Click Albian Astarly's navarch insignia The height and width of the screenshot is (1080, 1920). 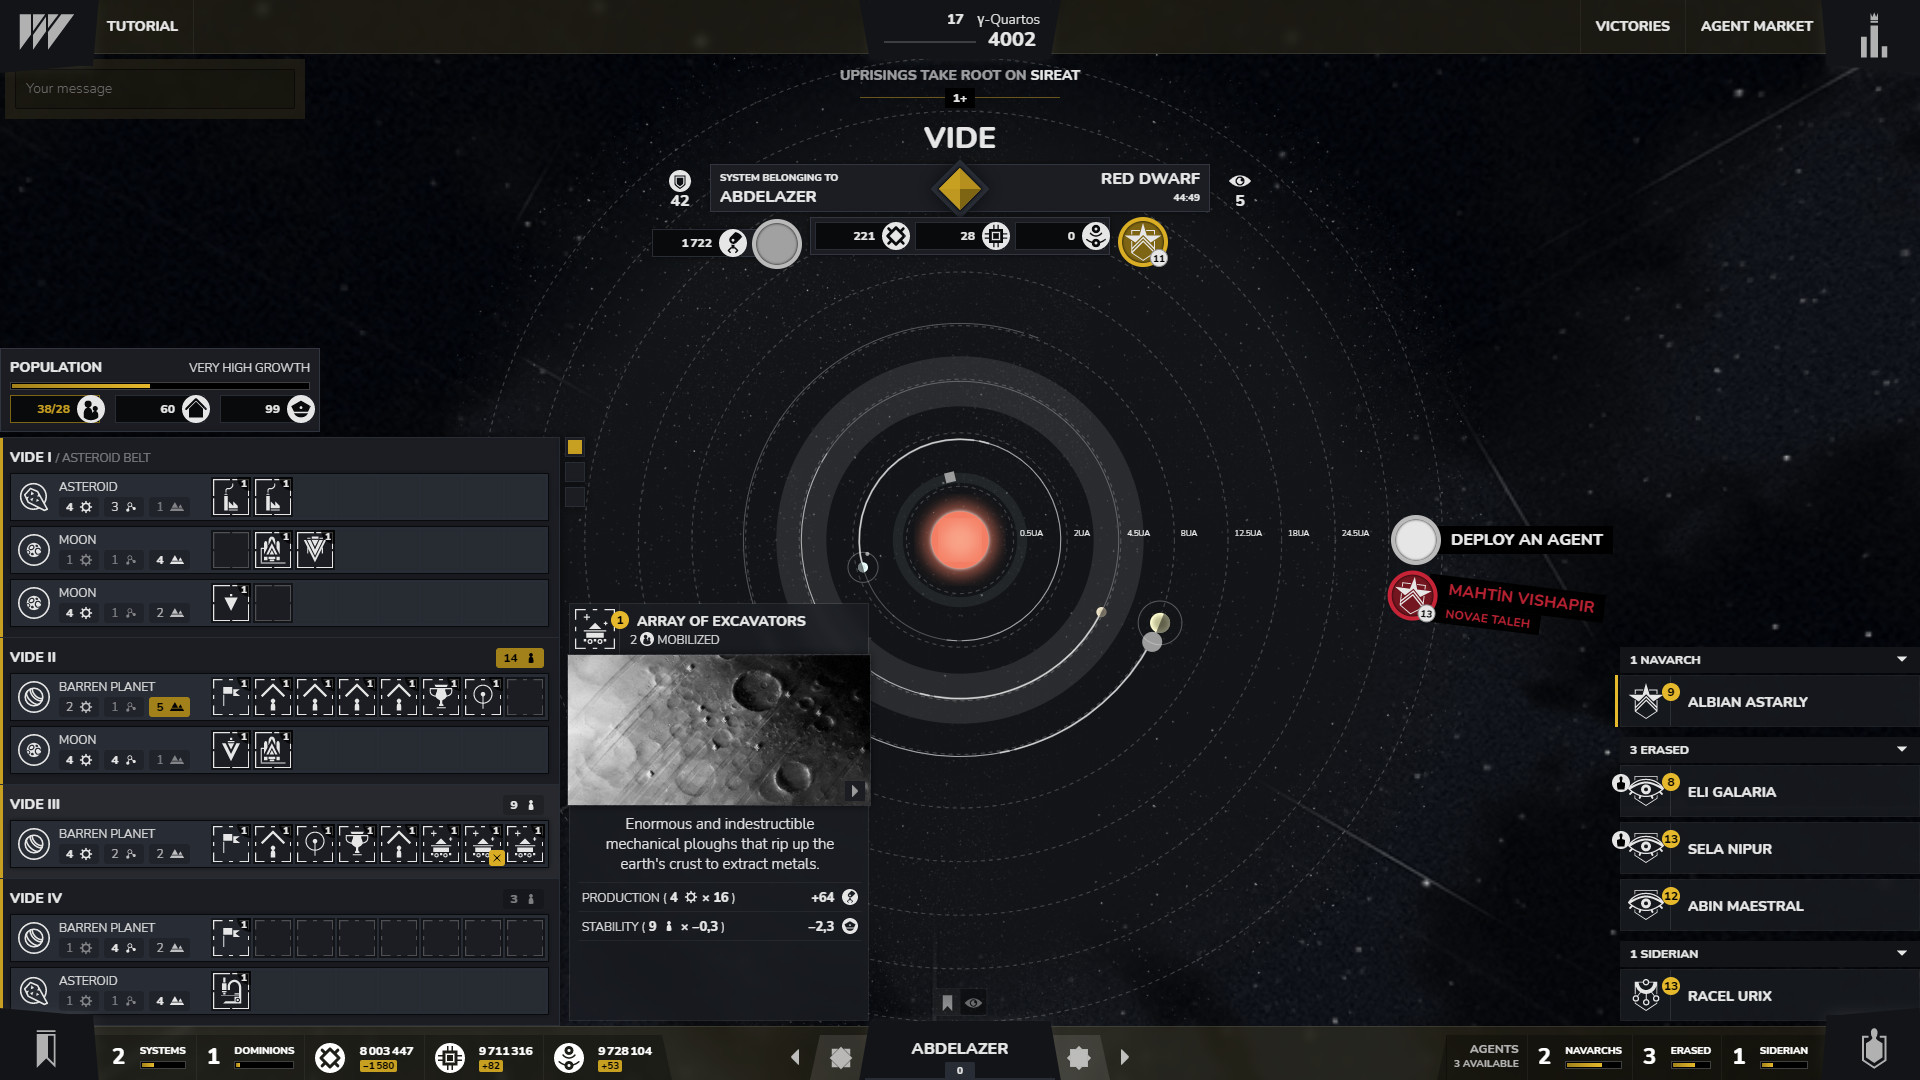(1645, 701)
